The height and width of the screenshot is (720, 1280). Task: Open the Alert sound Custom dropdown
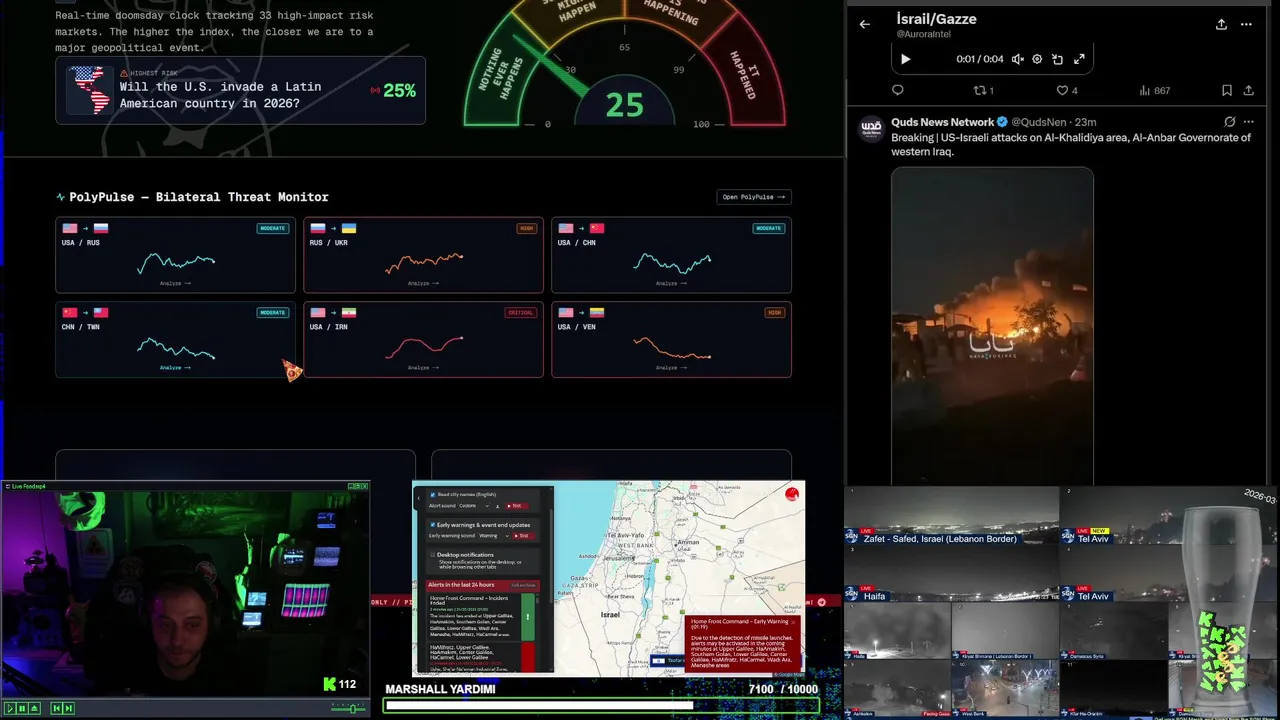(474, 506)
